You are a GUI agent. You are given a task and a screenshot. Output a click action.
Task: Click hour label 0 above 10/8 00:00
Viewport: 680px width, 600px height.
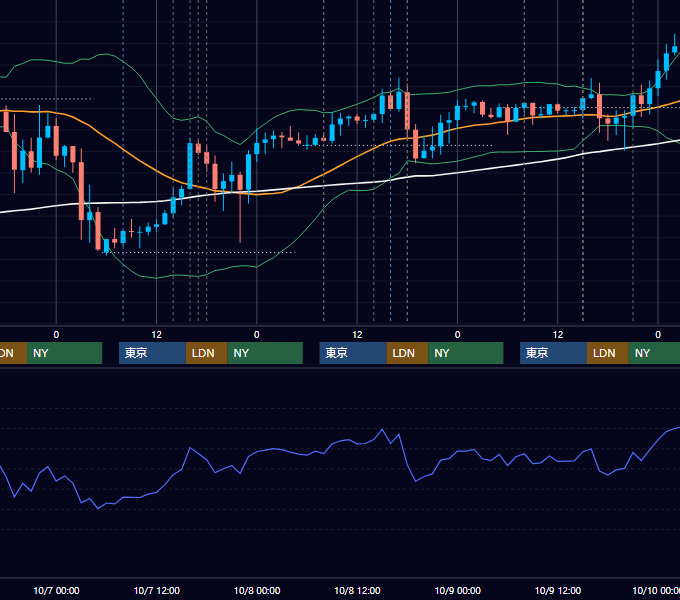pos(257,335)
